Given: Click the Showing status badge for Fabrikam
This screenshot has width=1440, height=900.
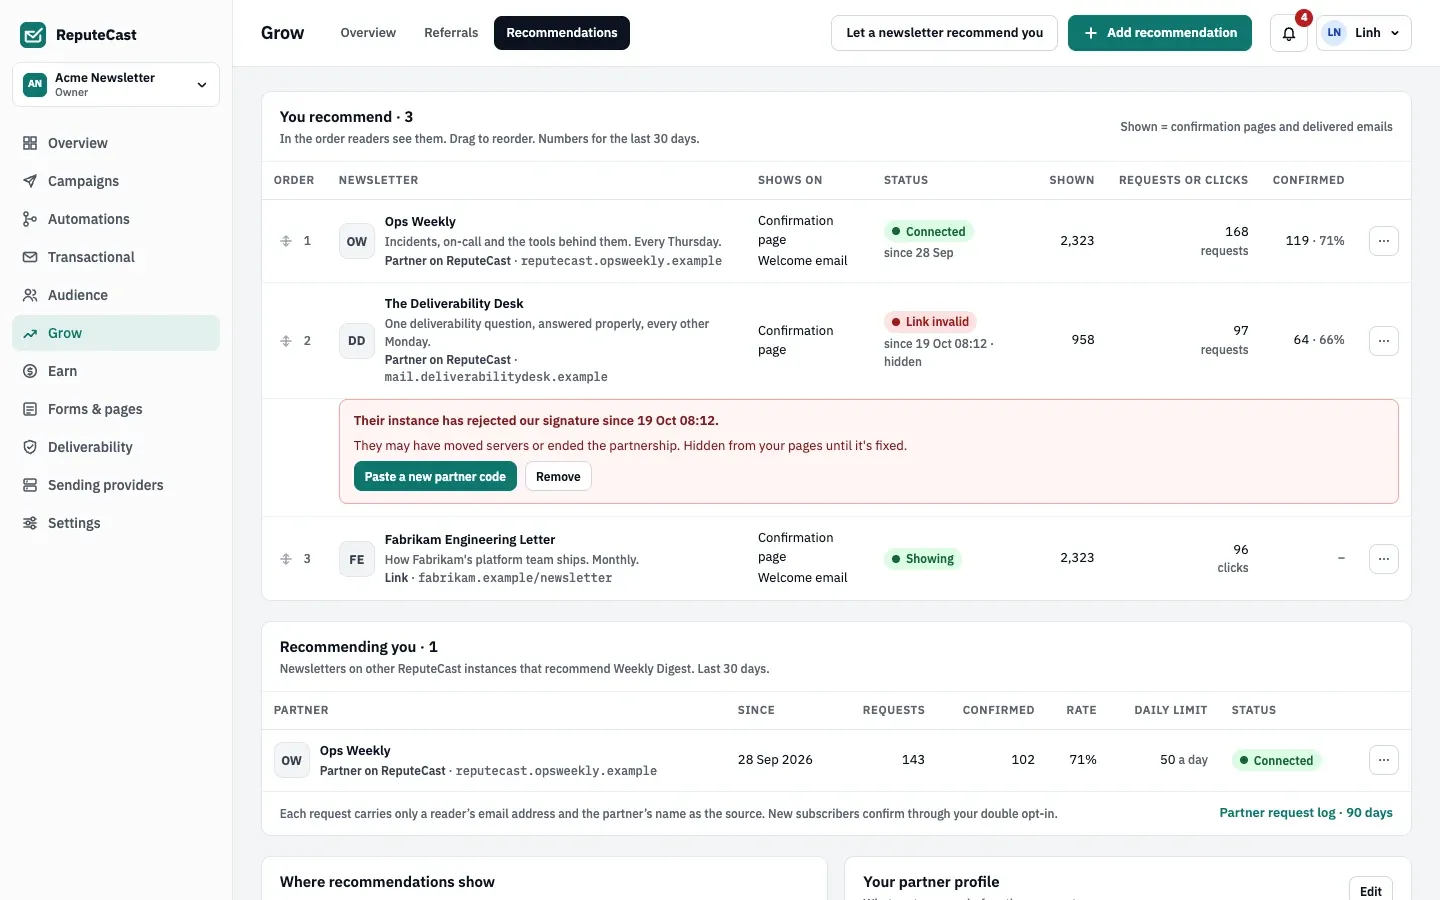Looking at the screenshot, I should 923,559.
